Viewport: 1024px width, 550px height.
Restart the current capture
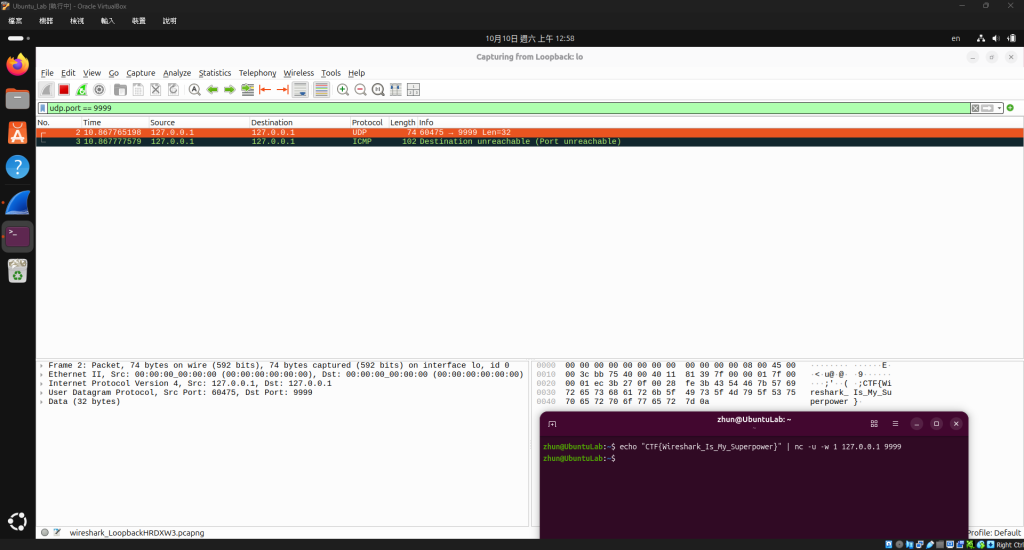tap(81, 89)
